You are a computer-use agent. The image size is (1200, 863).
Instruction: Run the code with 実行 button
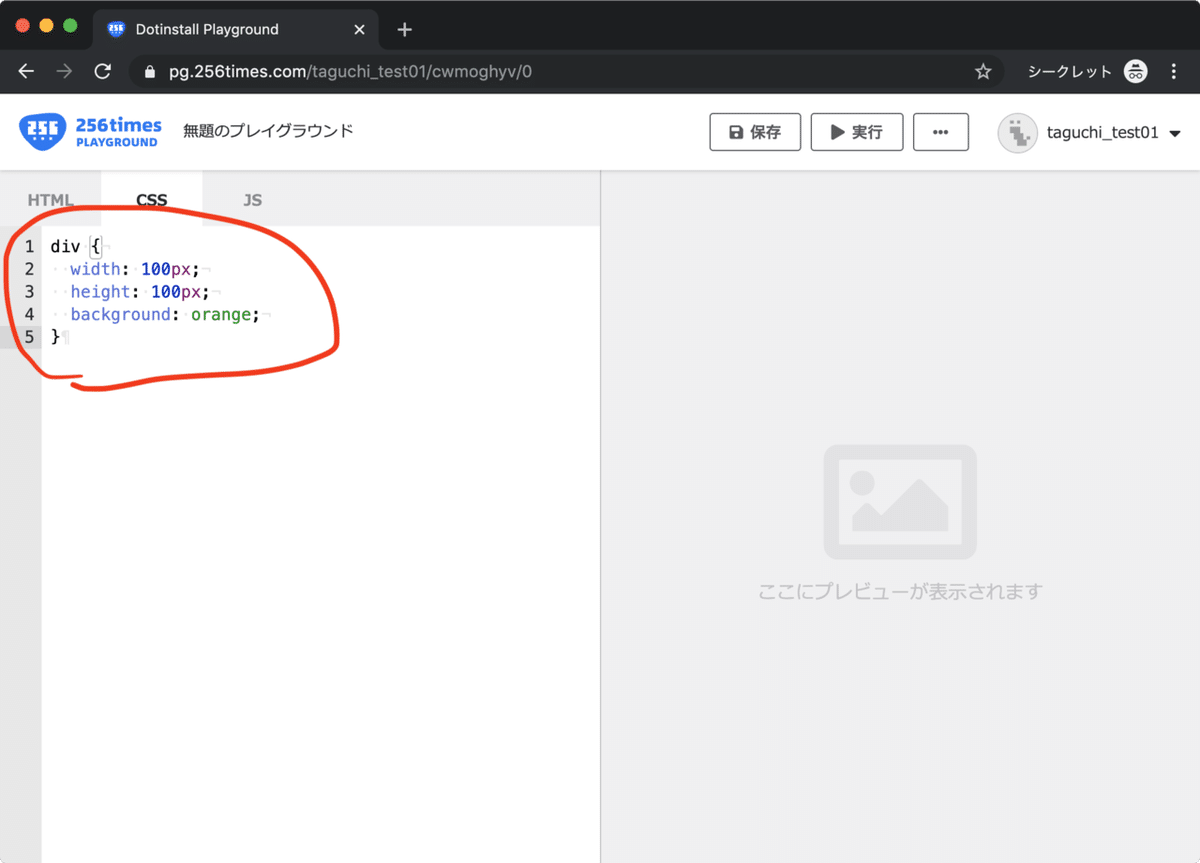tap(857, 132)
